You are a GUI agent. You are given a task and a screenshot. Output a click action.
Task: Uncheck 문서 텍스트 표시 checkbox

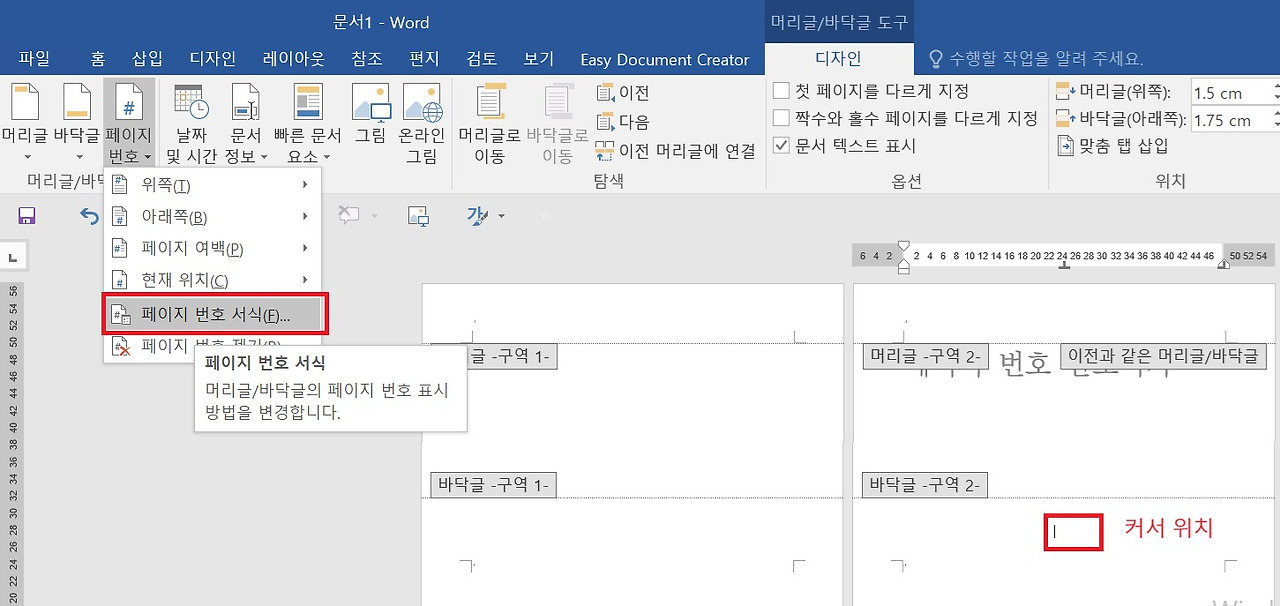[780, 143]
